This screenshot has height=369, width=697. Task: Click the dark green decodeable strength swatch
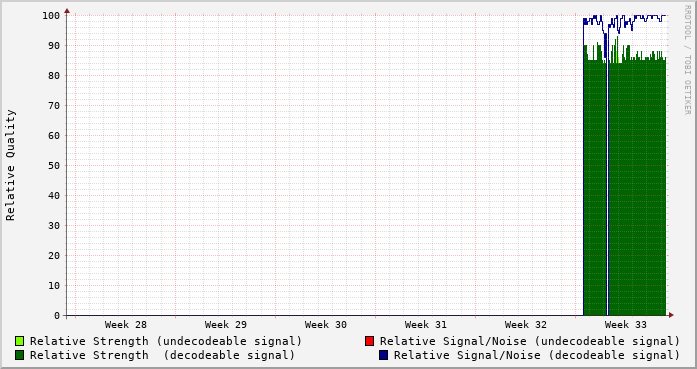(x=20, y=355)
